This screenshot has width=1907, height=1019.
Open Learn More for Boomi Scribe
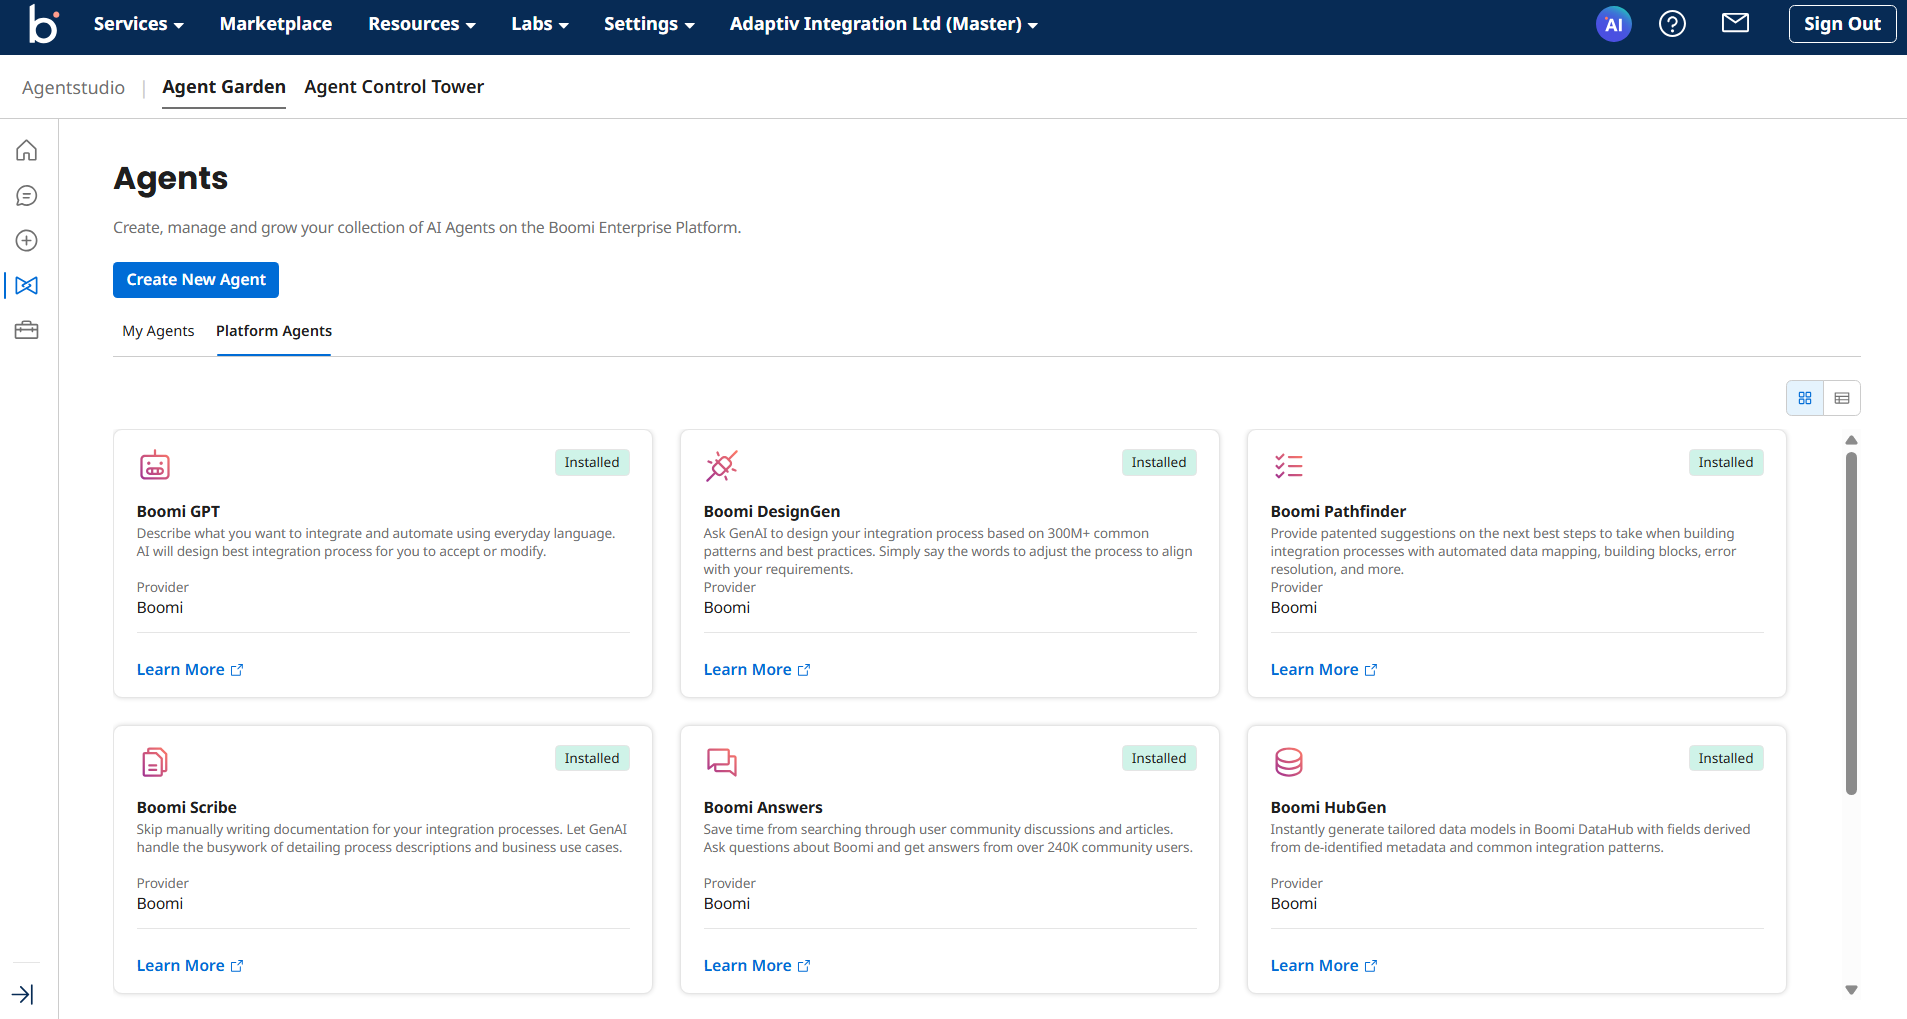tap(190, 966)
